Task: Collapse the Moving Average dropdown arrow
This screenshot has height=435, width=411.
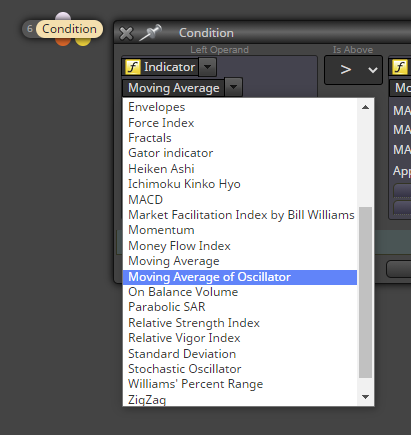Action: tap(233, 87)
